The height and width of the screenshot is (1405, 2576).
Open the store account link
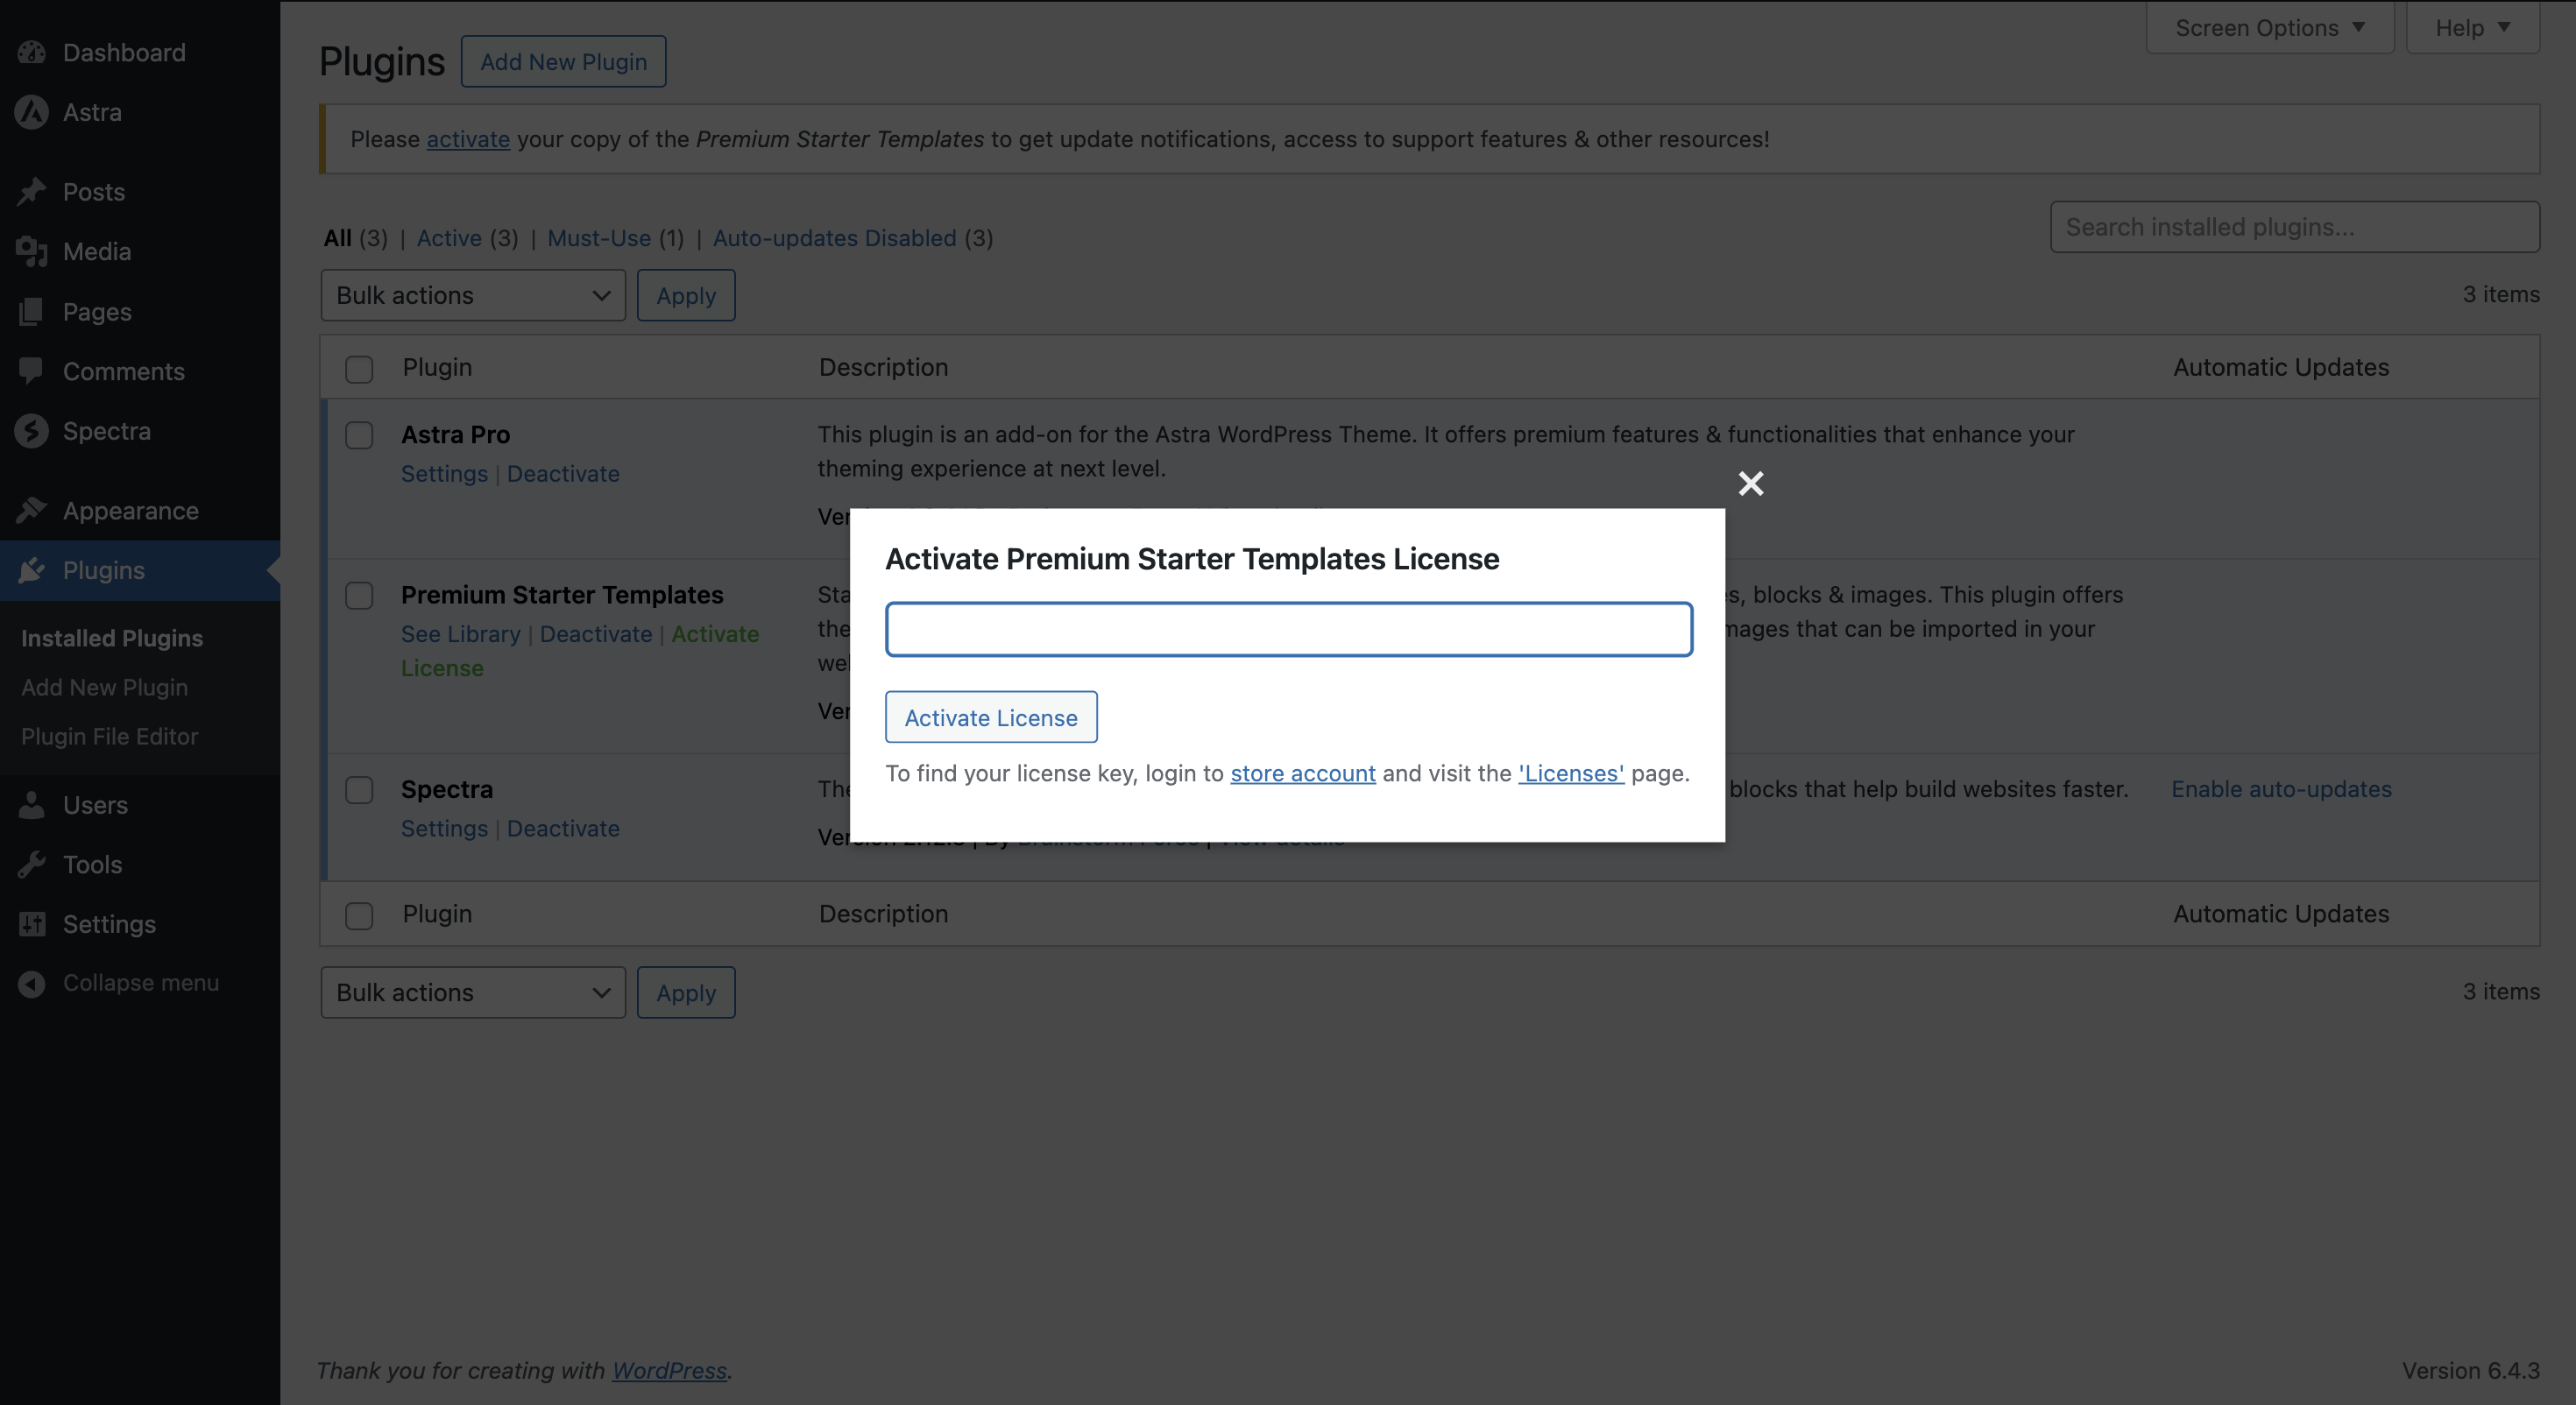(1302, 773)
